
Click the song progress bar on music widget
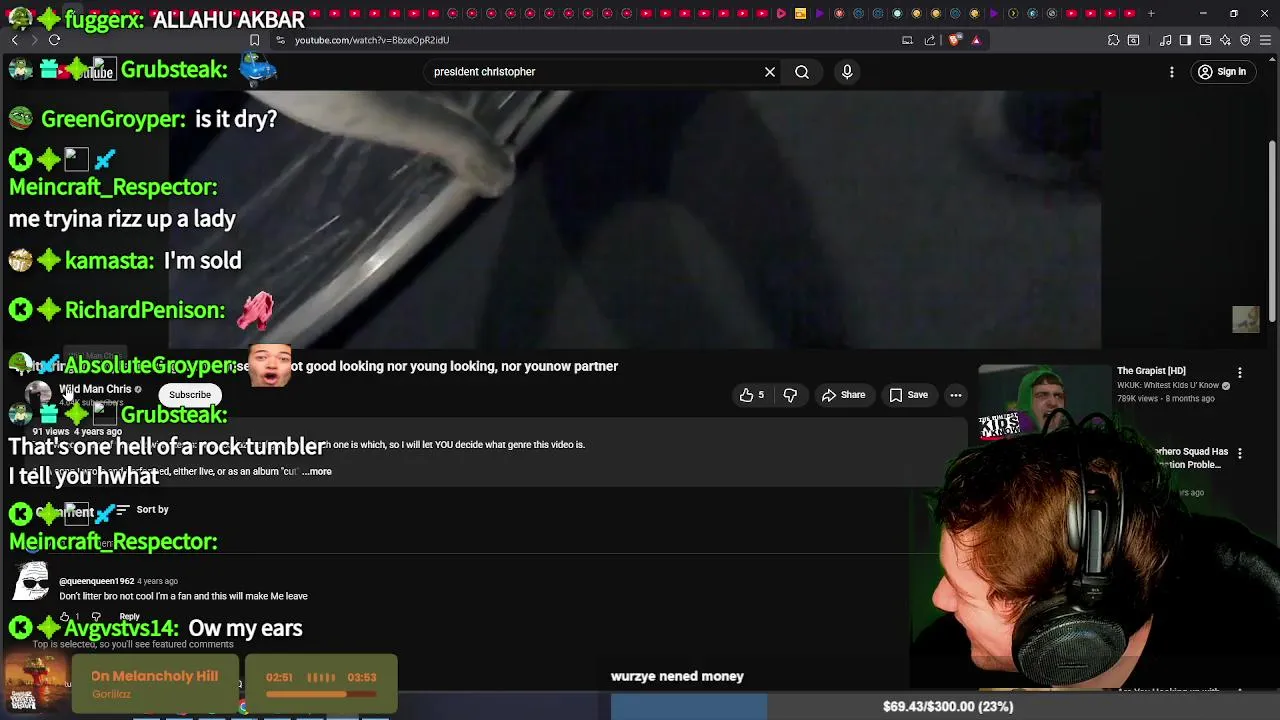tap(320, 694)
